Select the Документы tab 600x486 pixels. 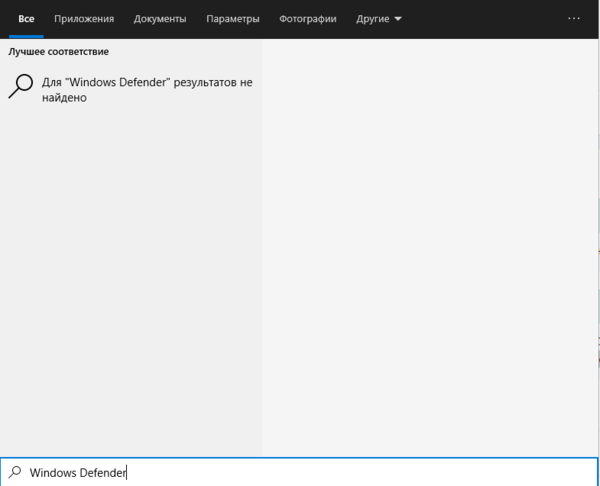[x=160, y=19]
